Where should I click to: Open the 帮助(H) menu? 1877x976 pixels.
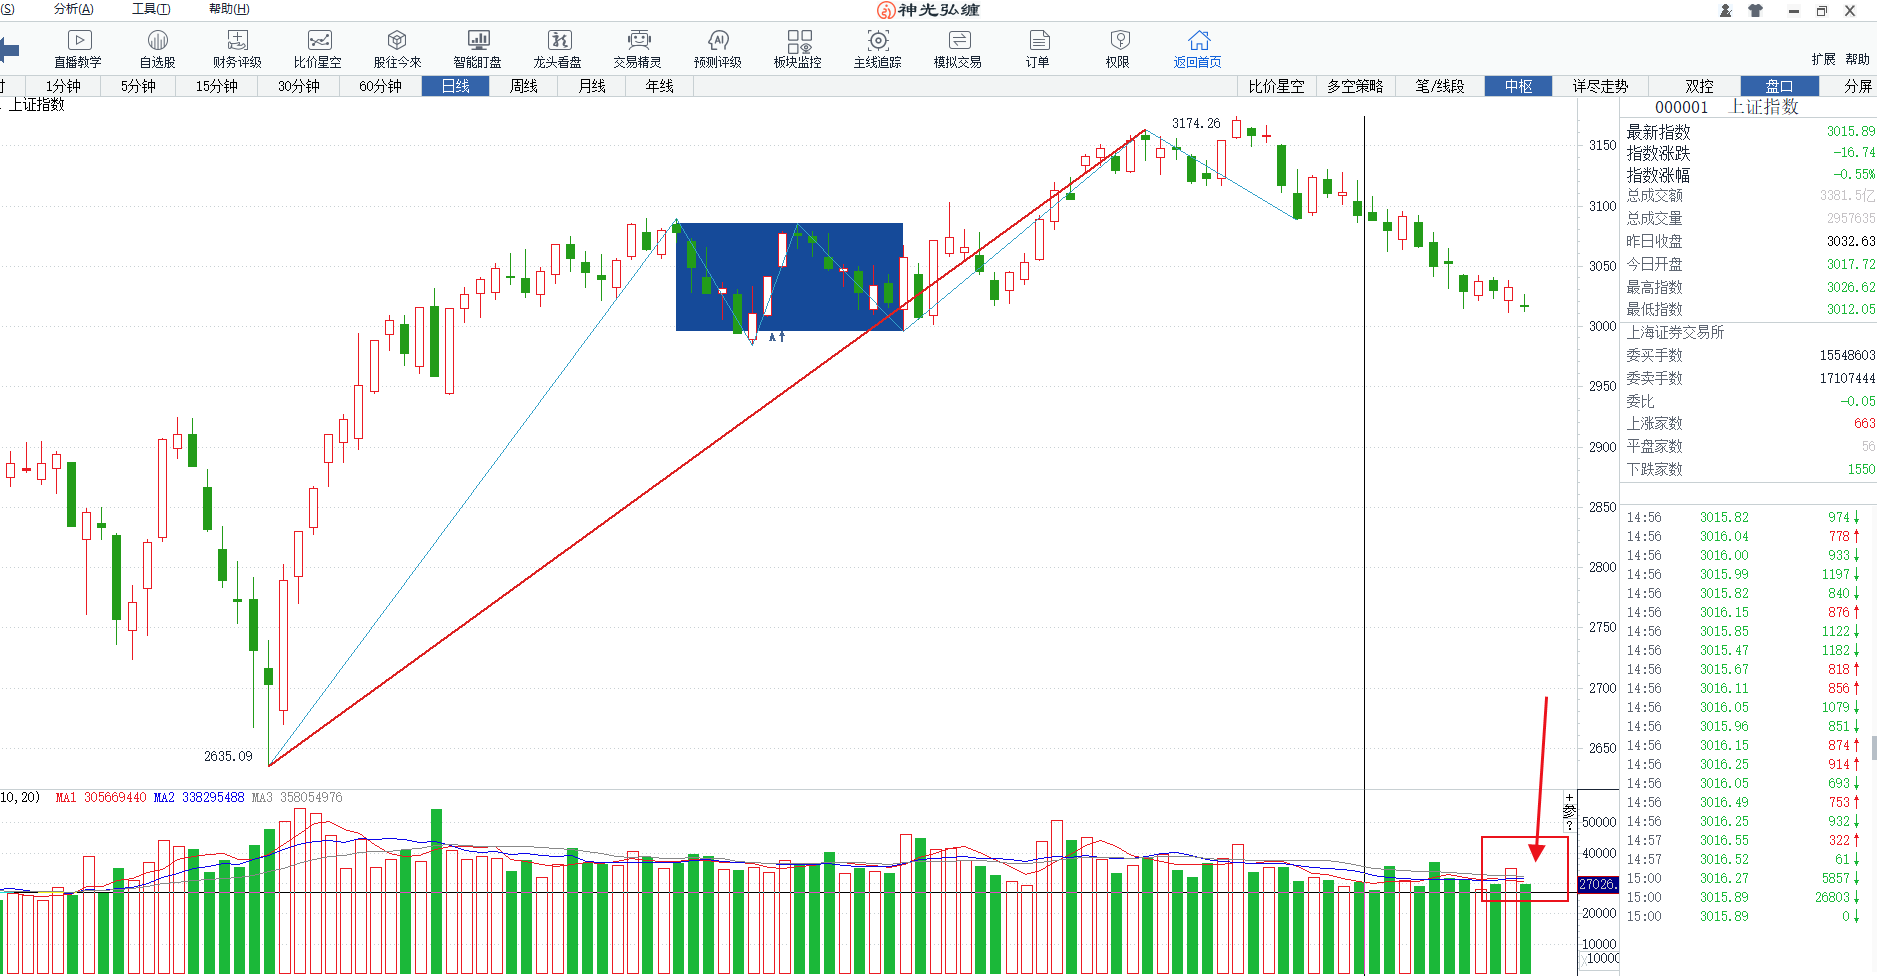pyautogui.click(x=229, y=9)
